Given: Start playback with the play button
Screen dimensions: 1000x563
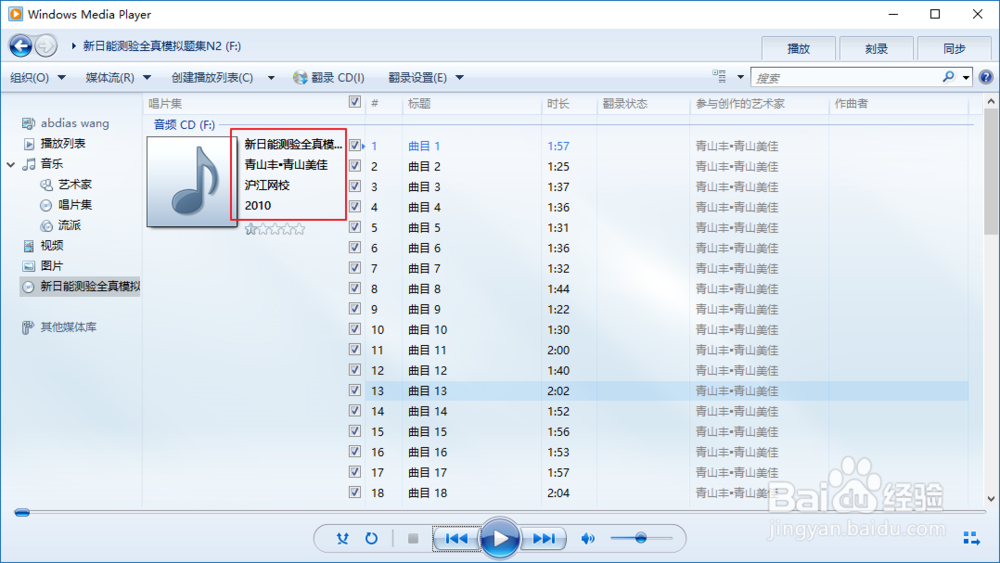Looking at the screenshot, I should click(499, 539).
